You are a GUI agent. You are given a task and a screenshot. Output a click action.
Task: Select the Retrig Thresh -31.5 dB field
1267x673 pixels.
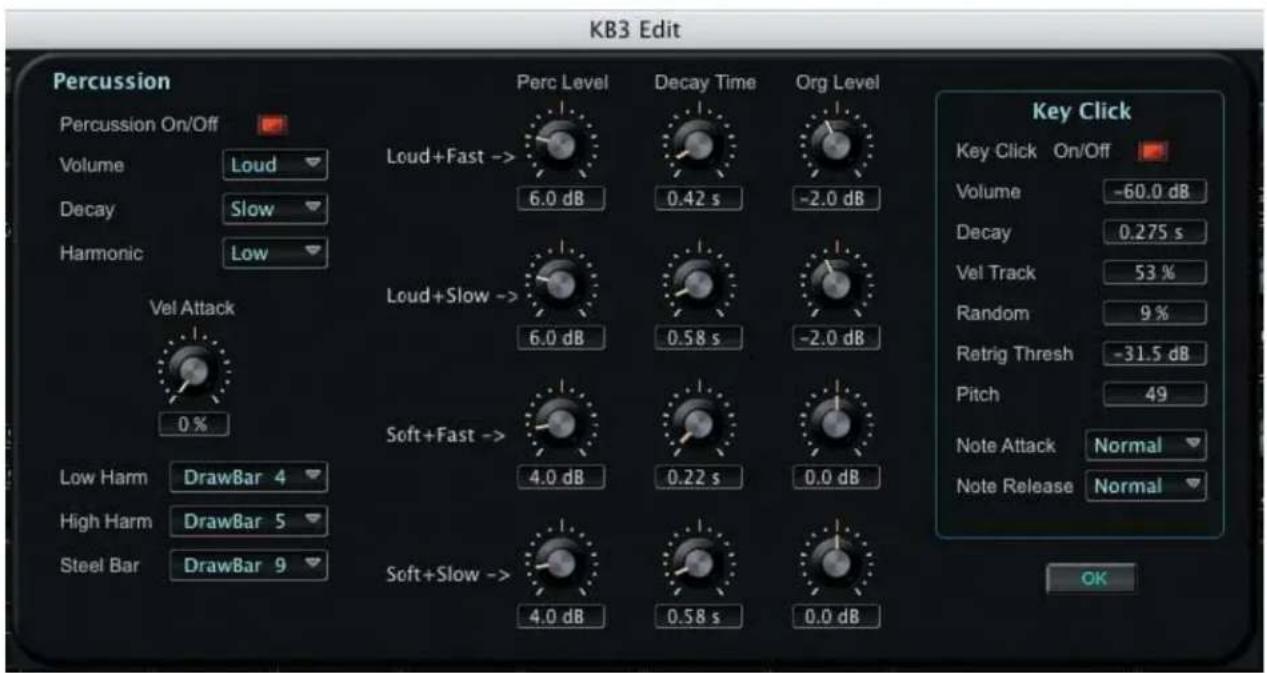1155,354
